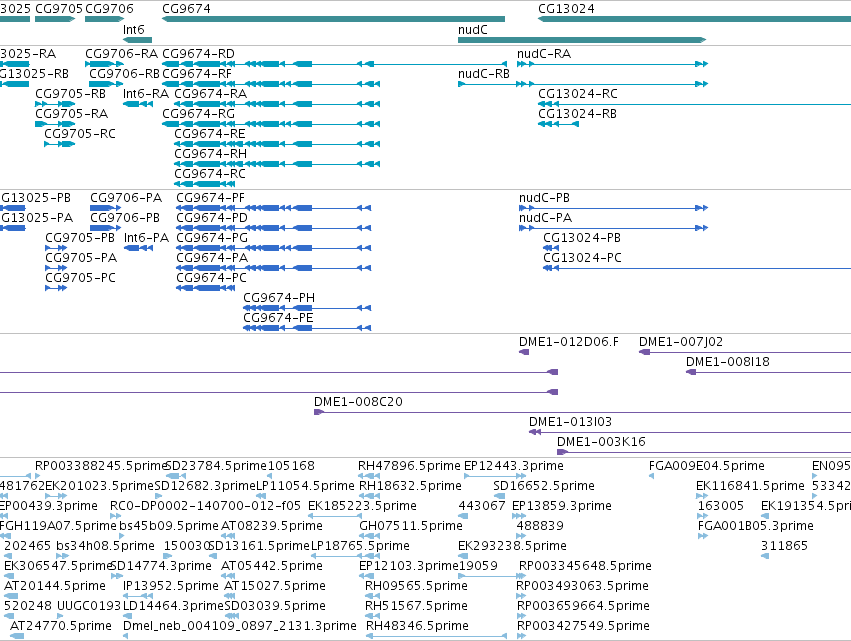Select the CG13024 gene label
The width and height of the screenshot is (851, 641).
[566, 9]
